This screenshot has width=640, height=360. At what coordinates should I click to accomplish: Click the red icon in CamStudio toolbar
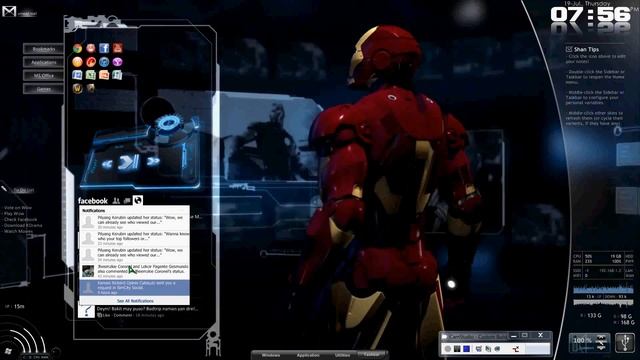(516, 349)
